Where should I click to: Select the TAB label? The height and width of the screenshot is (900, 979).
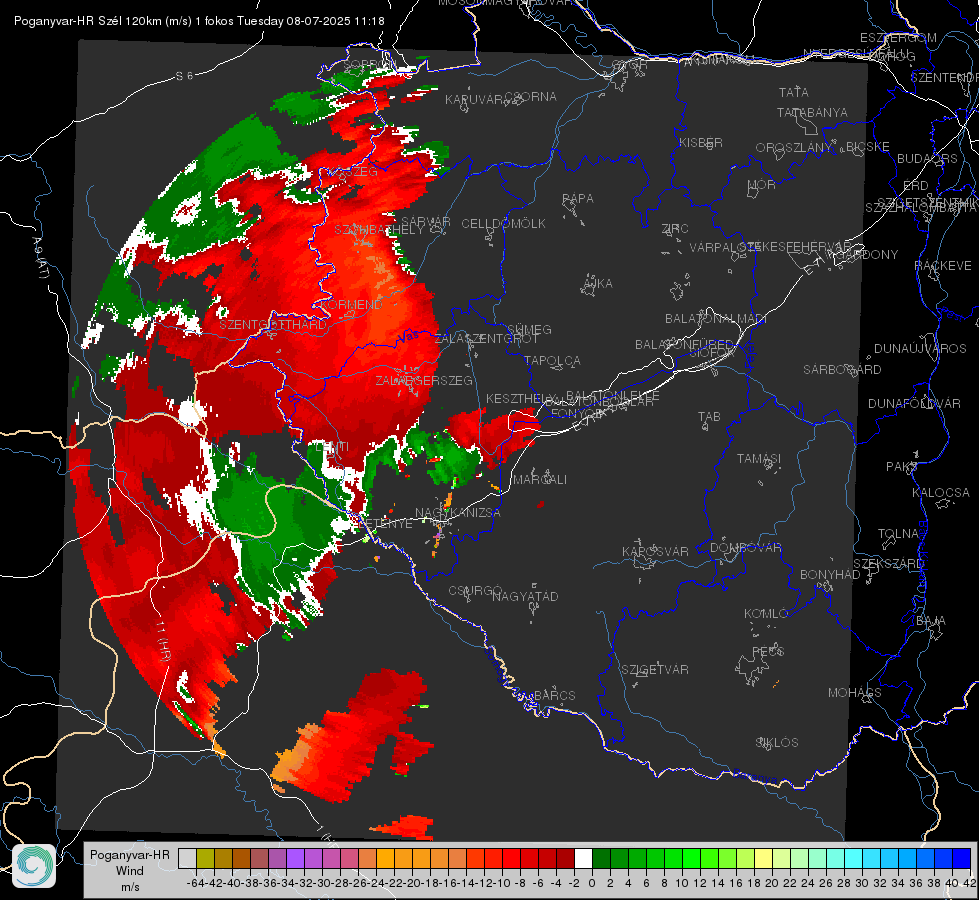709,417
